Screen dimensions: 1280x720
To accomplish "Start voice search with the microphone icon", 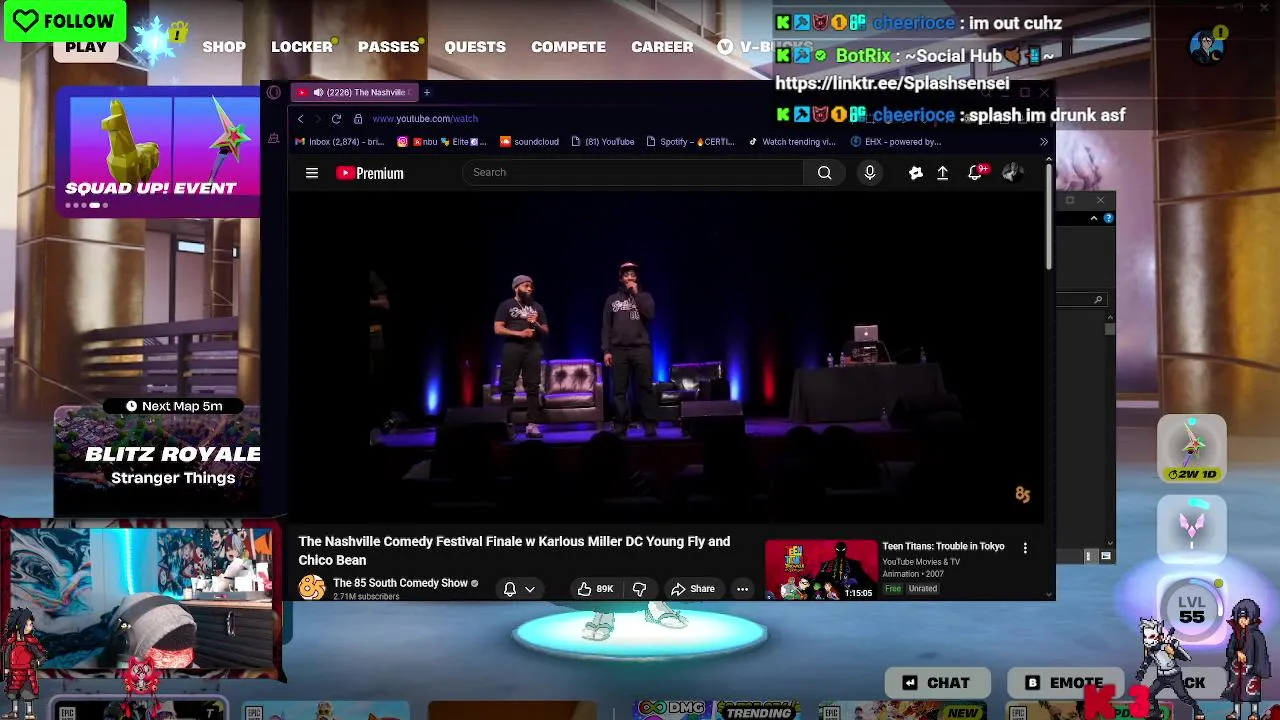I will pos(870,173).
